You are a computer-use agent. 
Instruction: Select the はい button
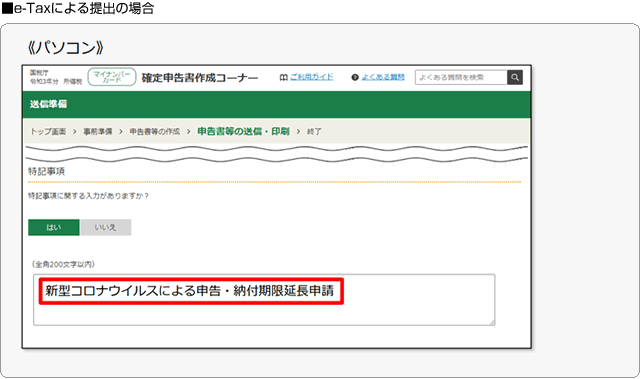point(53,227)
